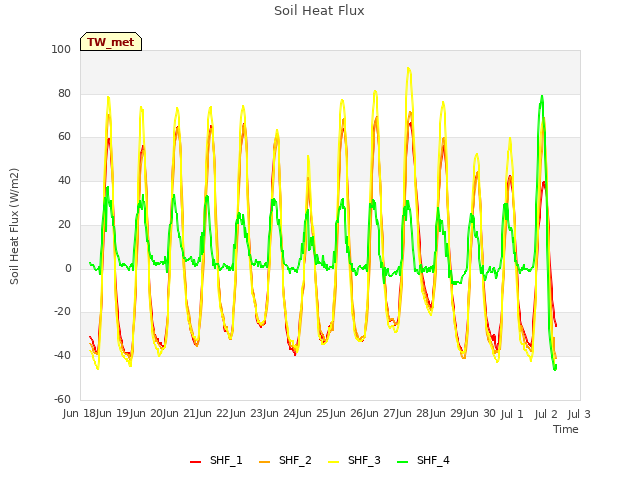Click the Jun 30 x-axis tick label
This screenshot has width=640, height=480.
480,414
